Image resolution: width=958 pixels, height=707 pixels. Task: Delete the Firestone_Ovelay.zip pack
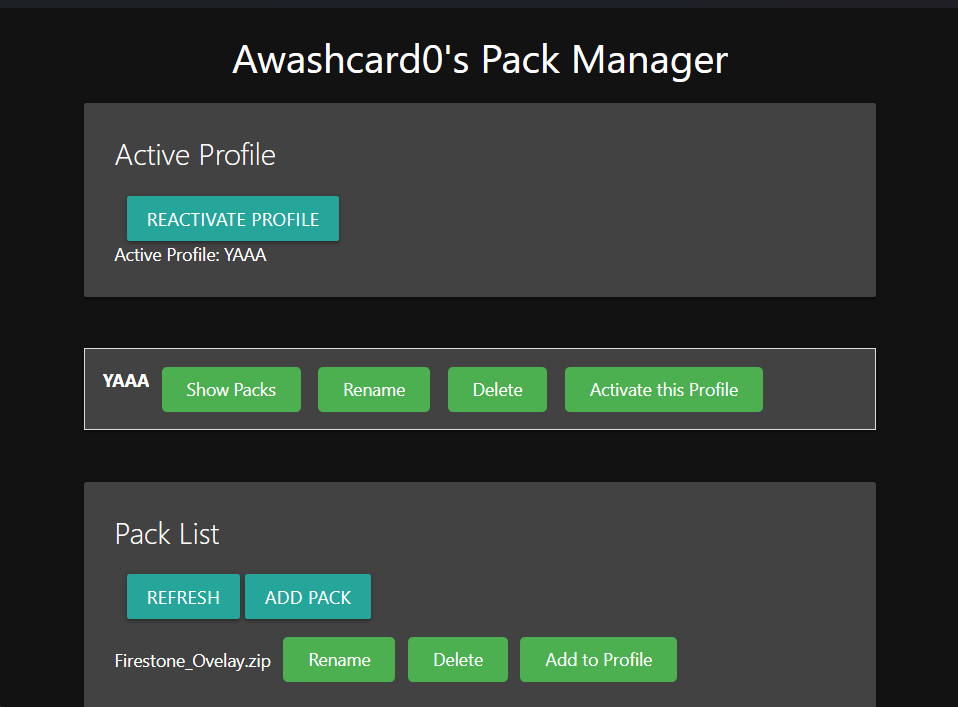(x=458, y=660)
